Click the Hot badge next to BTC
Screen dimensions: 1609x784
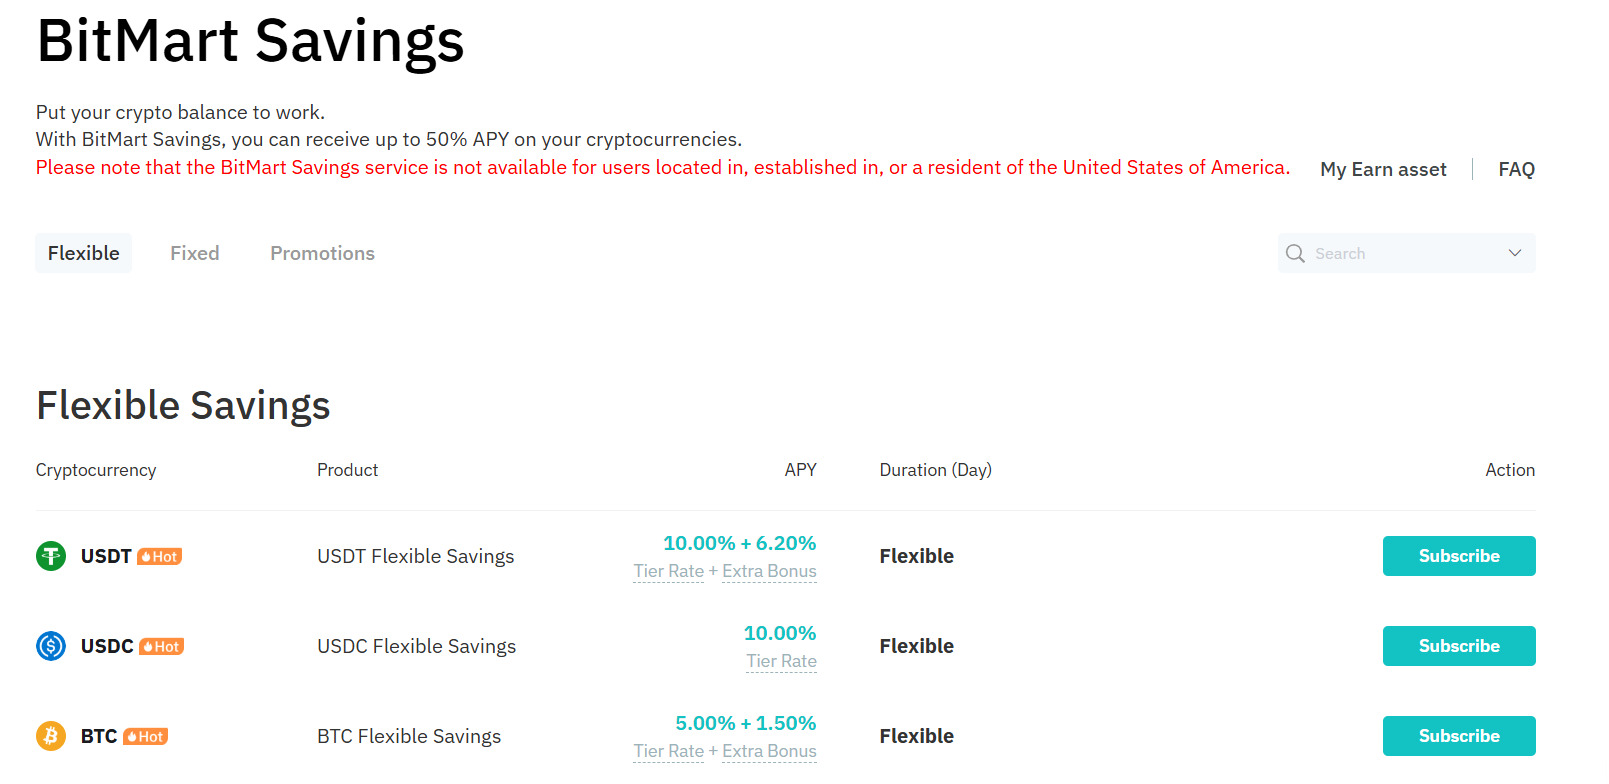[x=146, y=737]
